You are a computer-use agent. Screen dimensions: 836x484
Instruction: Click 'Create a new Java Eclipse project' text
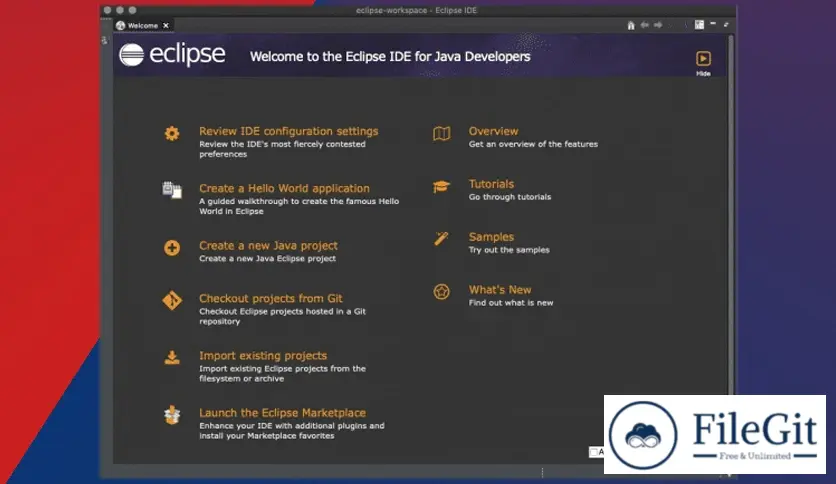(x=267, y=258)
